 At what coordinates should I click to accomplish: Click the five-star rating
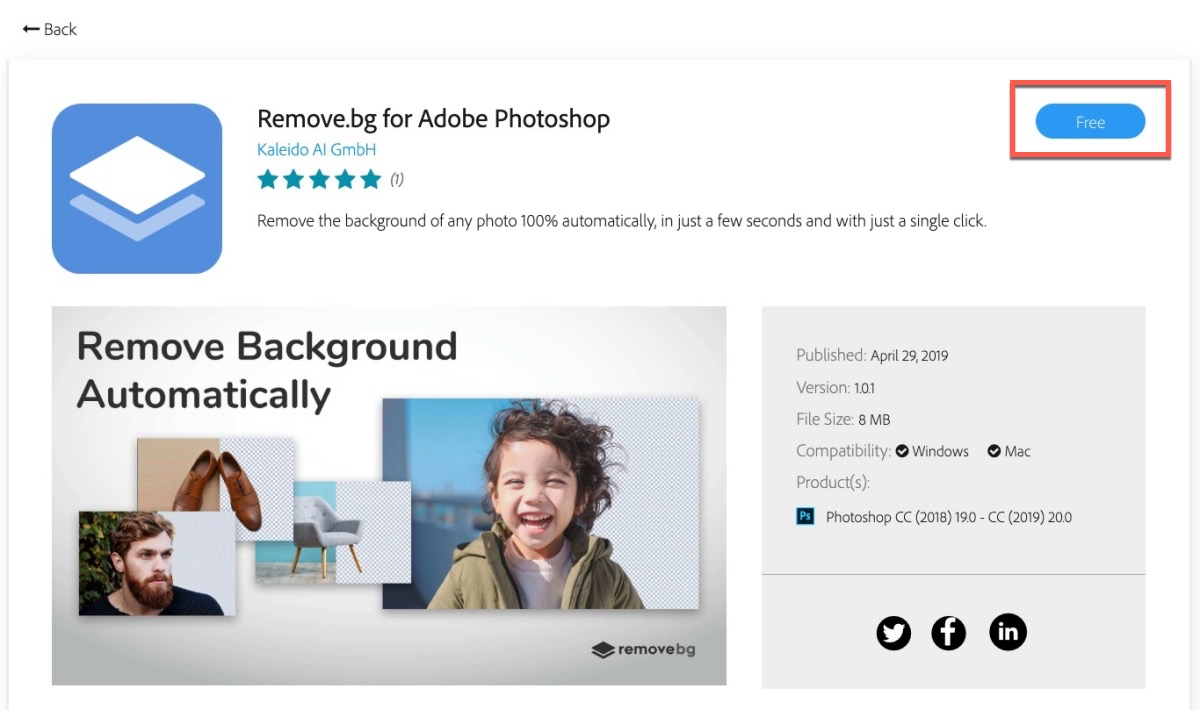coord(319,179)
